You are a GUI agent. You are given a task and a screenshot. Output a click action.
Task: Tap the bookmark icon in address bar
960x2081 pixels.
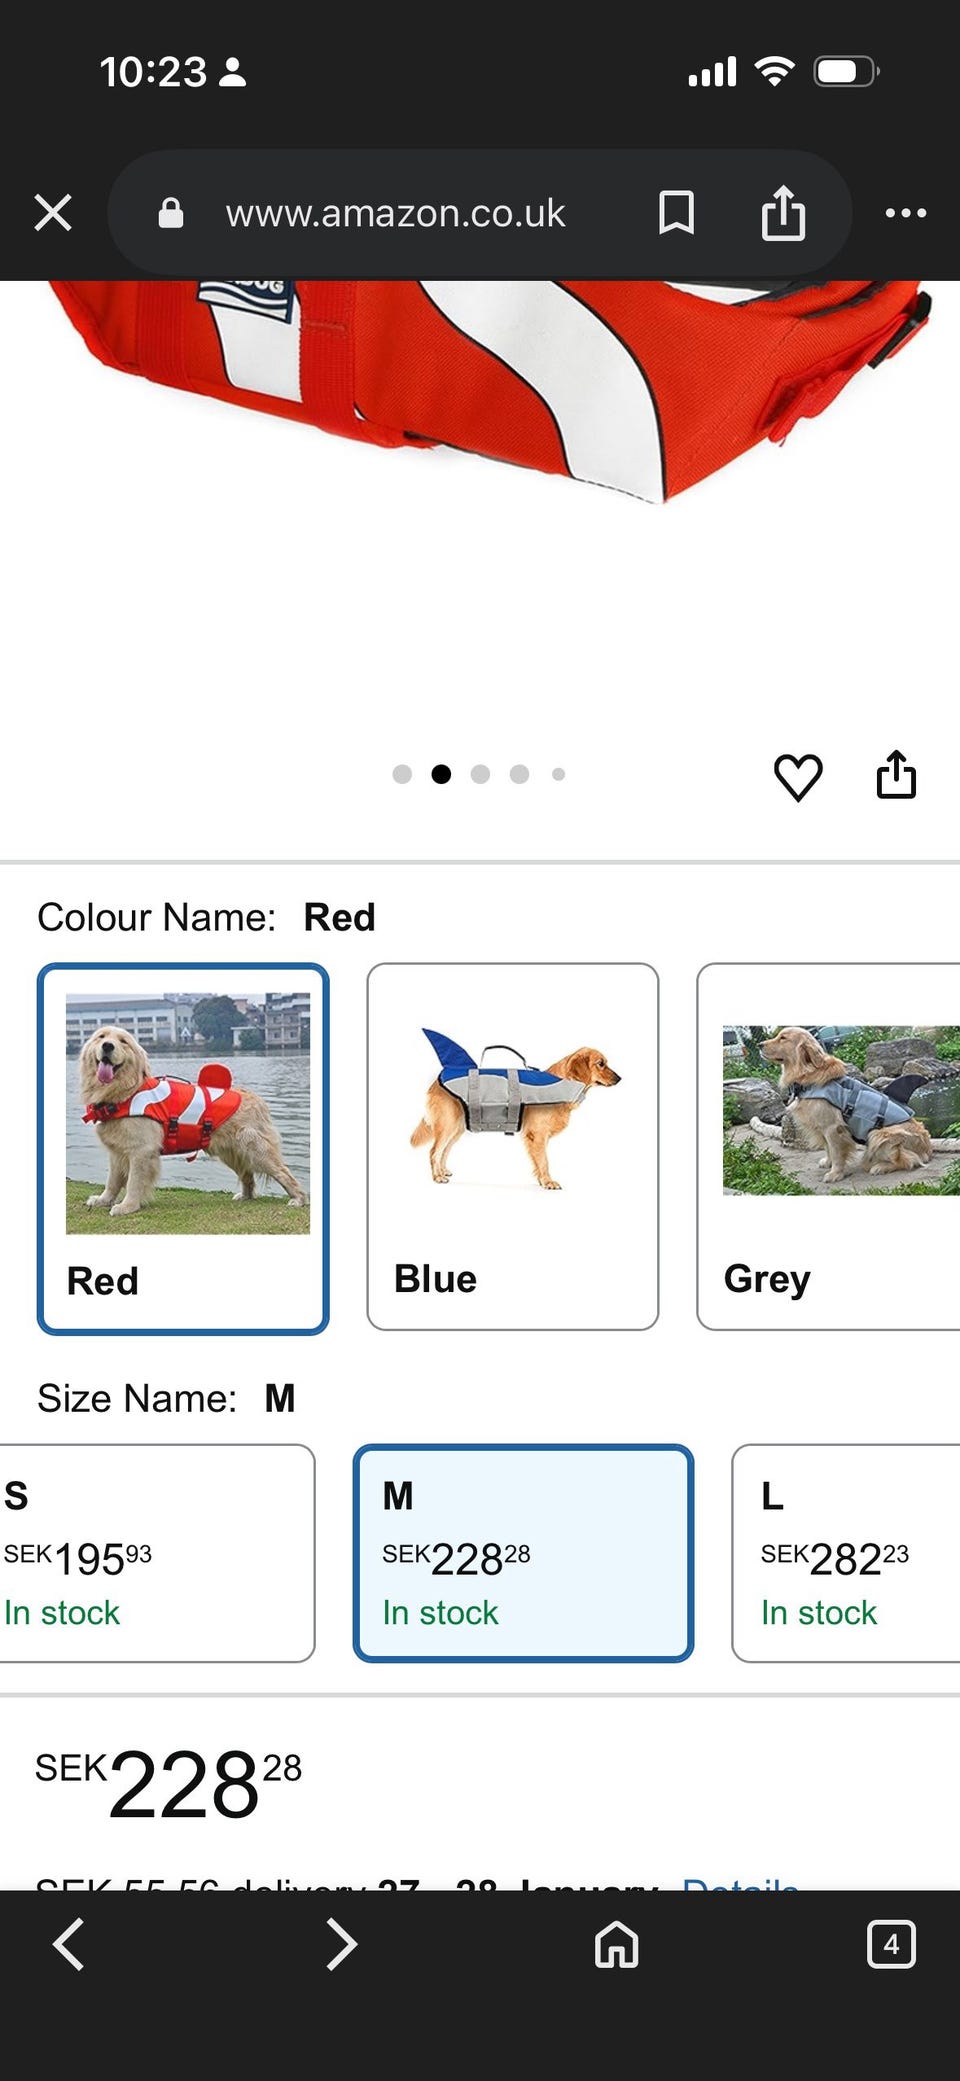point(676,213)
